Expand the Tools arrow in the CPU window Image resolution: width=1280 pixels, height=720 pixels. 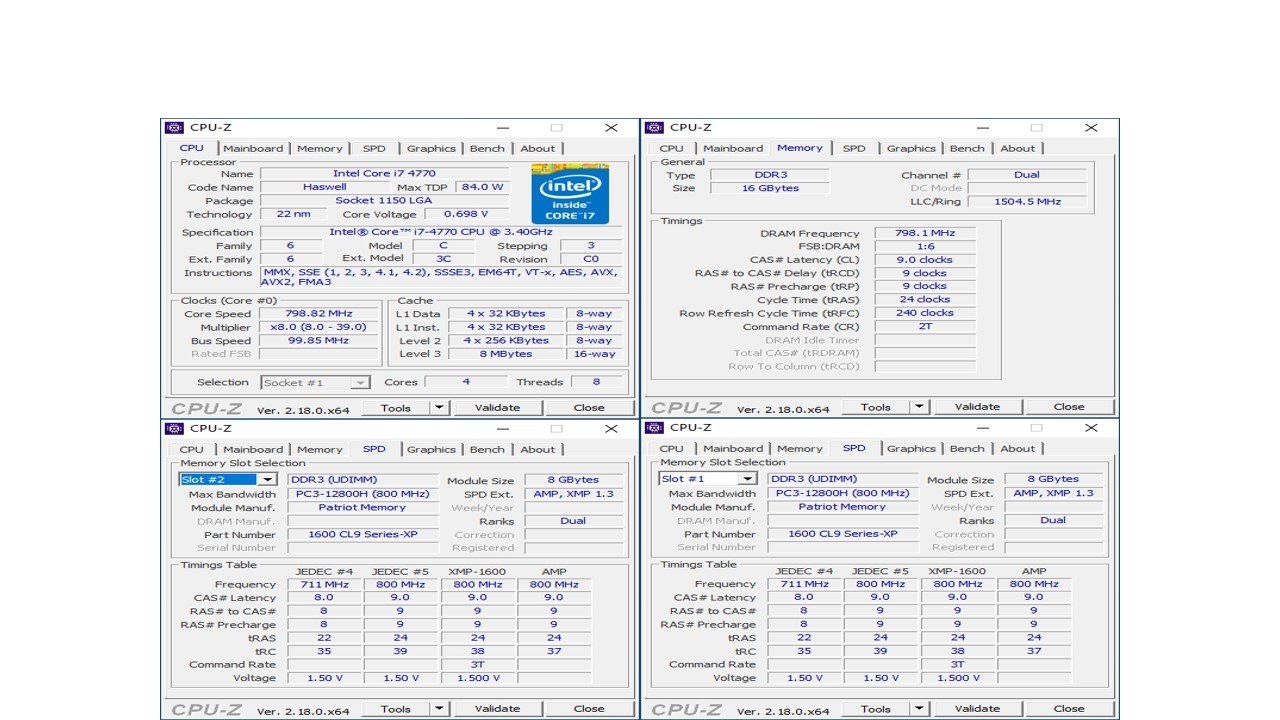(439, 407)
